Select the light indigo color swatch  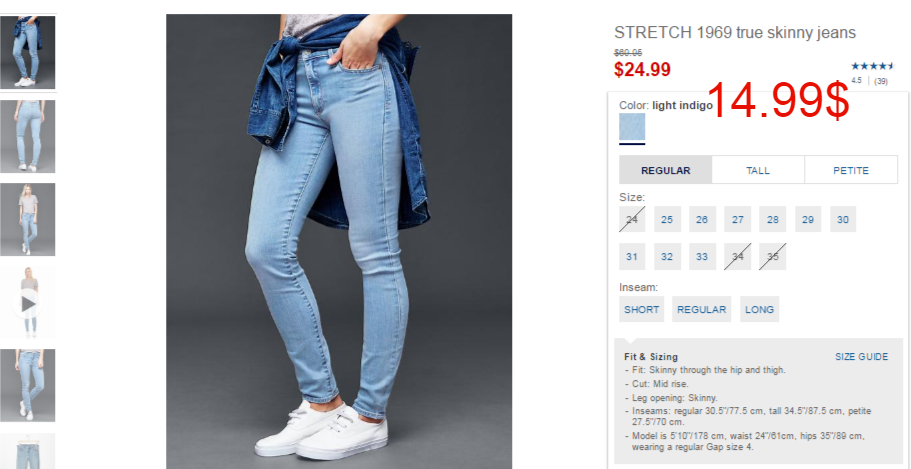pos(632,127)
